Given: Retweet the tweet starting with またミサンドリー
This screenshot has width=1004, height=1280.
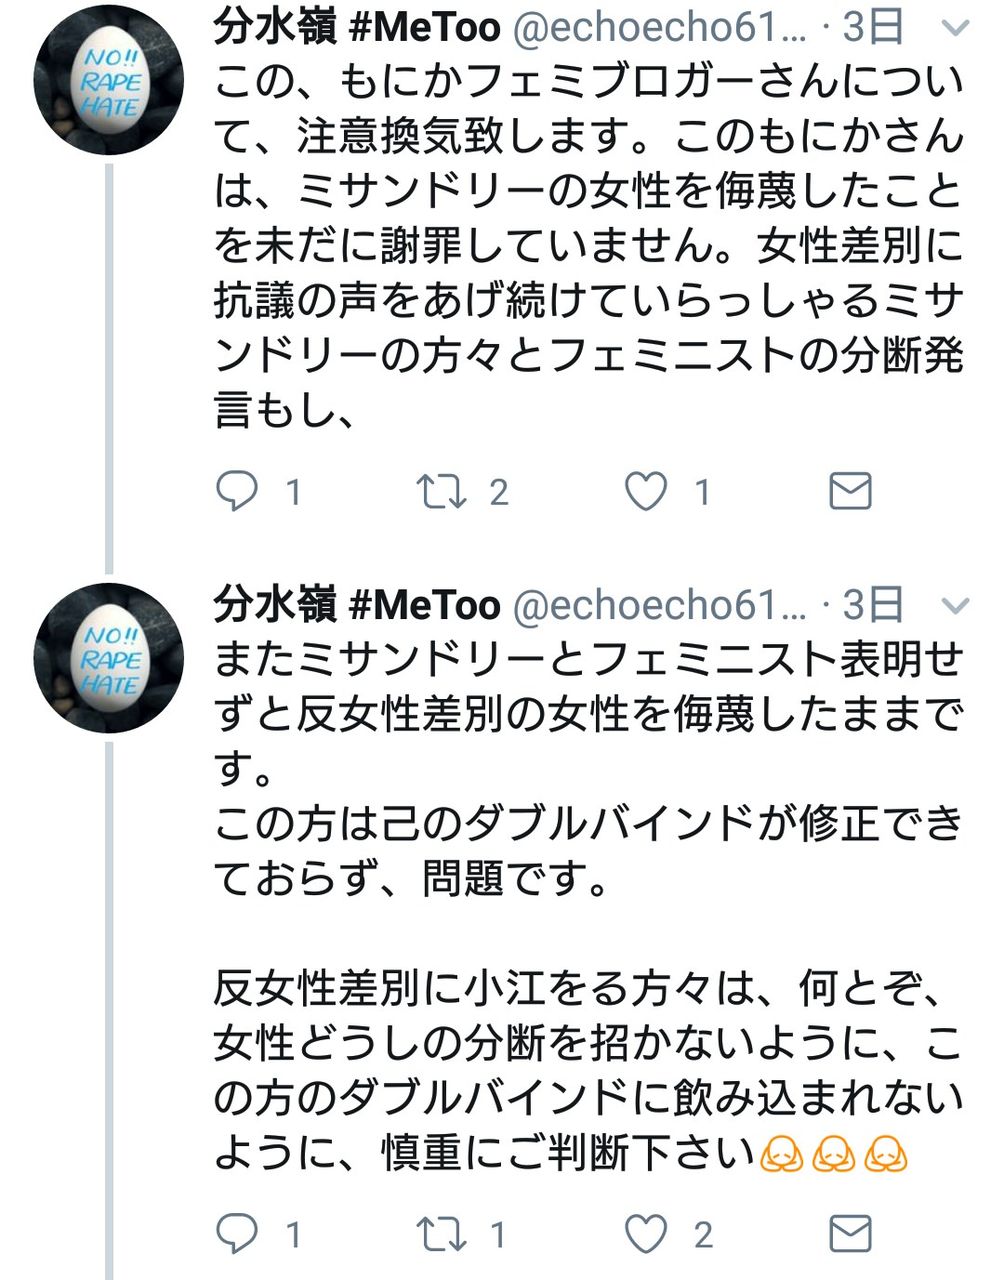Looking at the screenshot, I should (x=439, y=1235).
